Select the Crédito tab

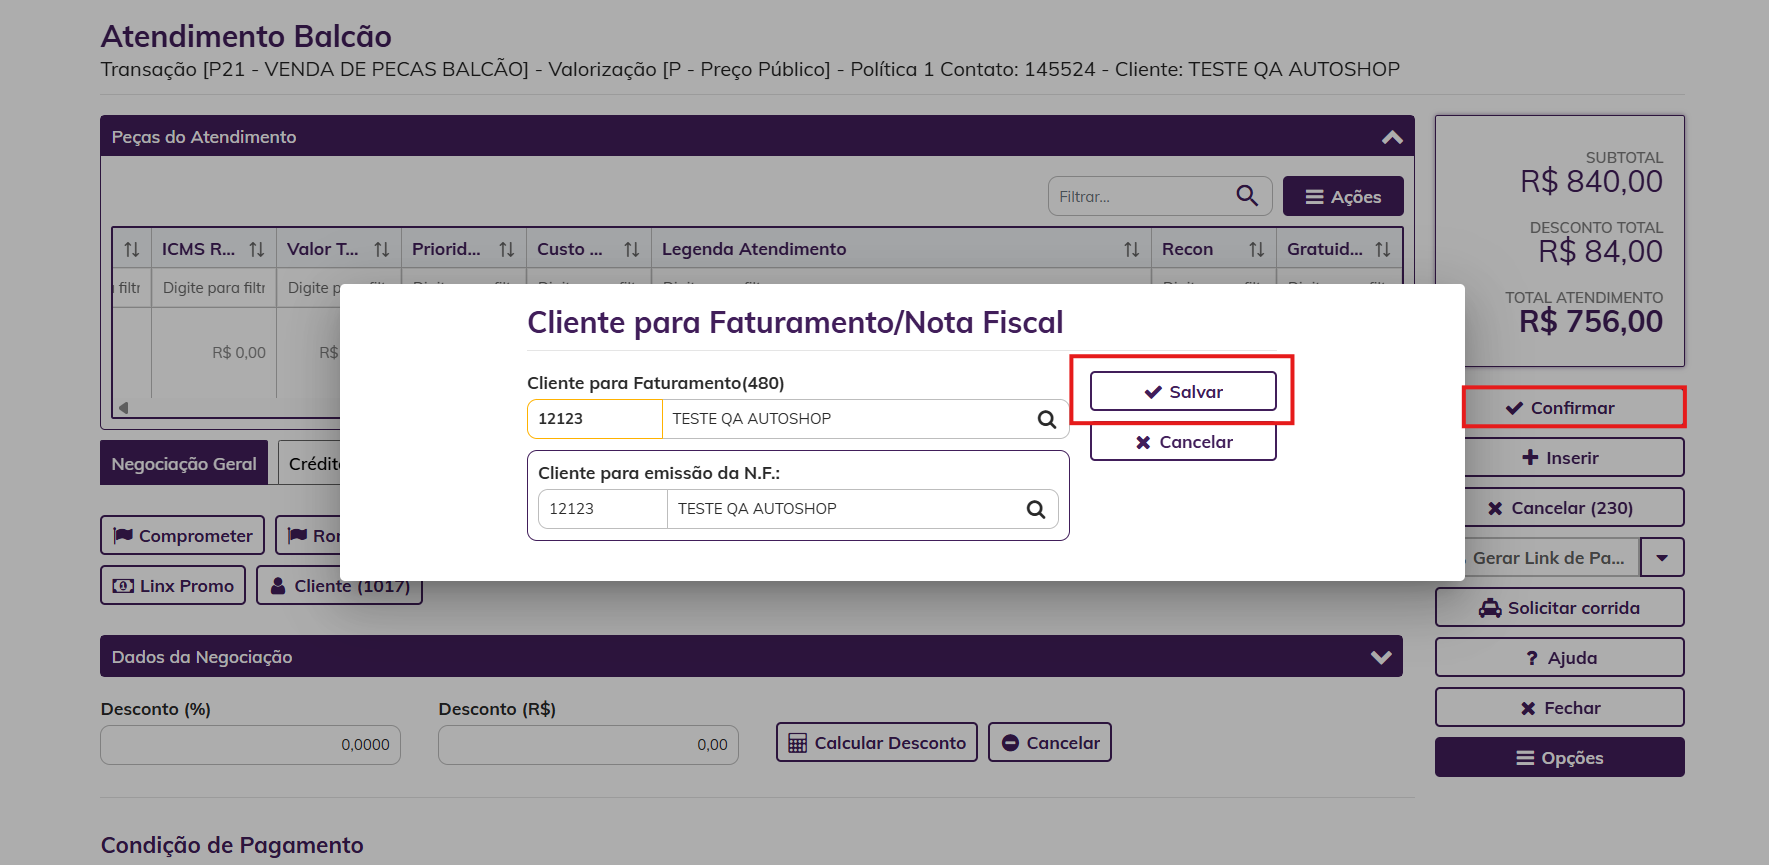tap(310, 463)
